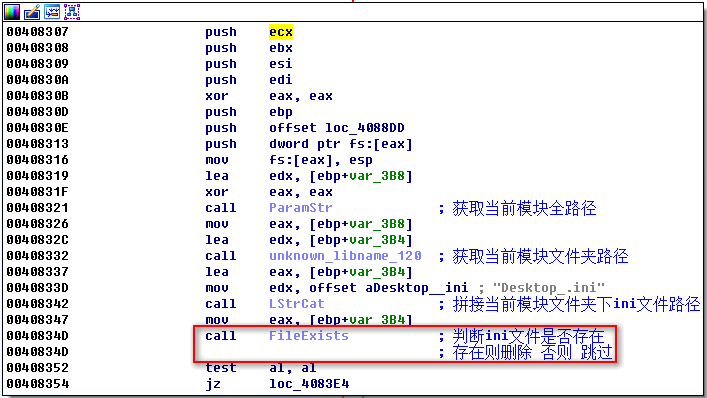The image size is (707, 398).
Task: Click the "fs:[eax], esp" operand
Action: [321, 160]
